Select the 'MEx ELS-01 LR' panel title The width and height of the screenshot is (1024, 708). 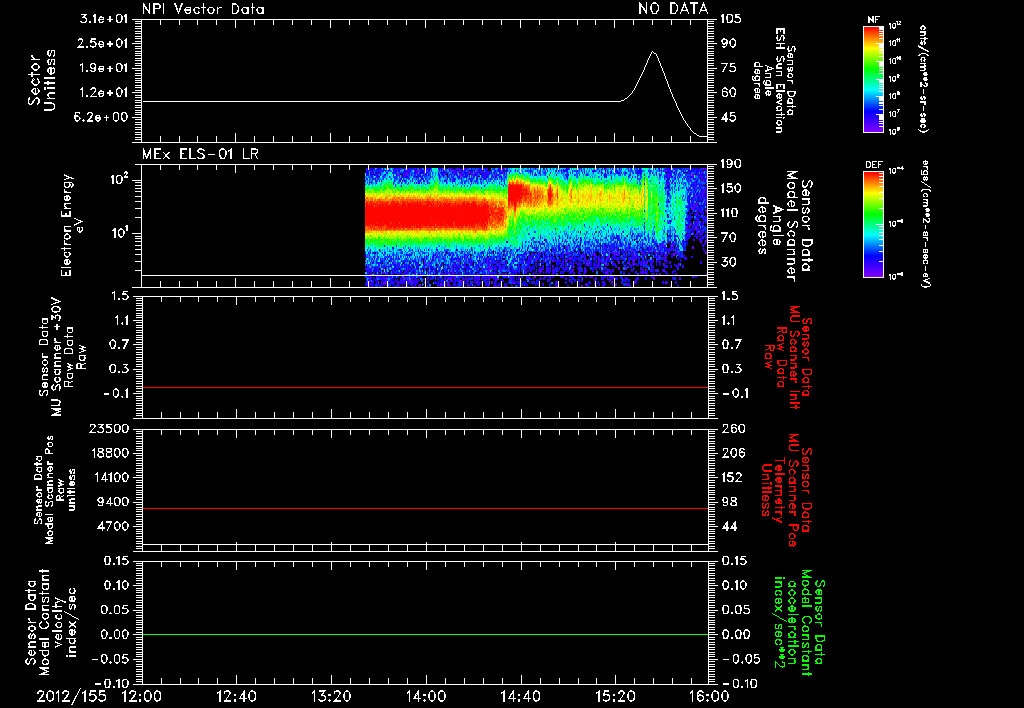(x=200, y=155)
